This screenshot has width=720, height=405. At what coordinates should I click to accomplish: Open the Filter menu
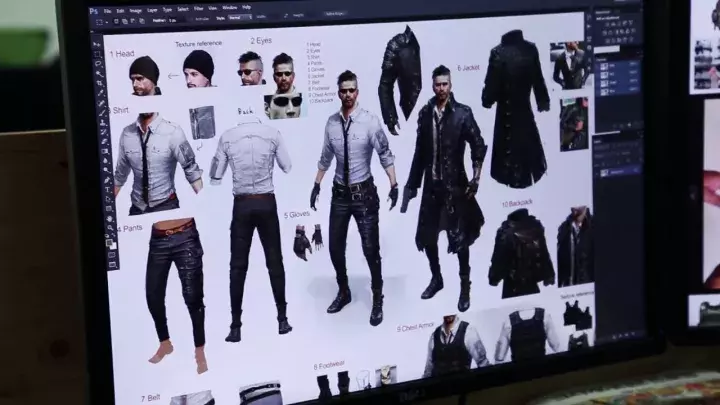click(x=198, y=9)
